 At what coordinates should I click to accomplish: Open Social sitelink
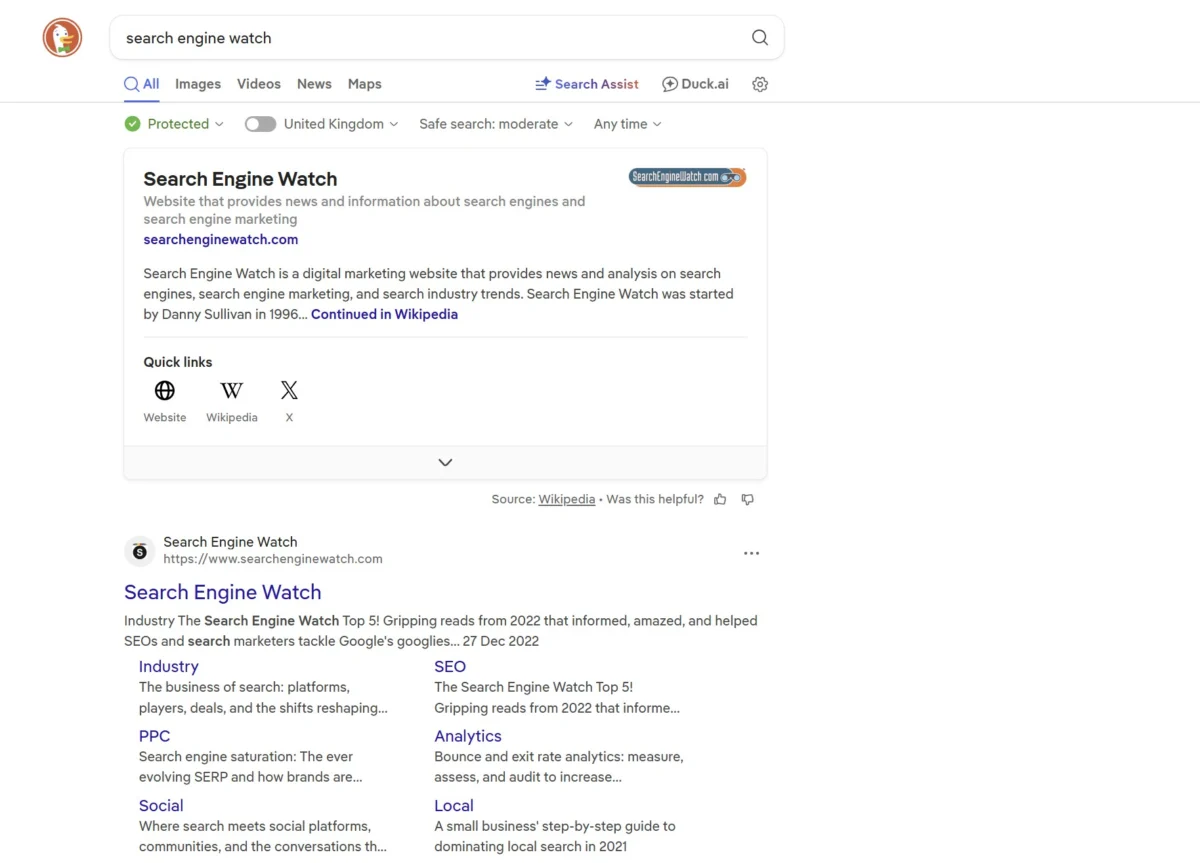[161, 805]
